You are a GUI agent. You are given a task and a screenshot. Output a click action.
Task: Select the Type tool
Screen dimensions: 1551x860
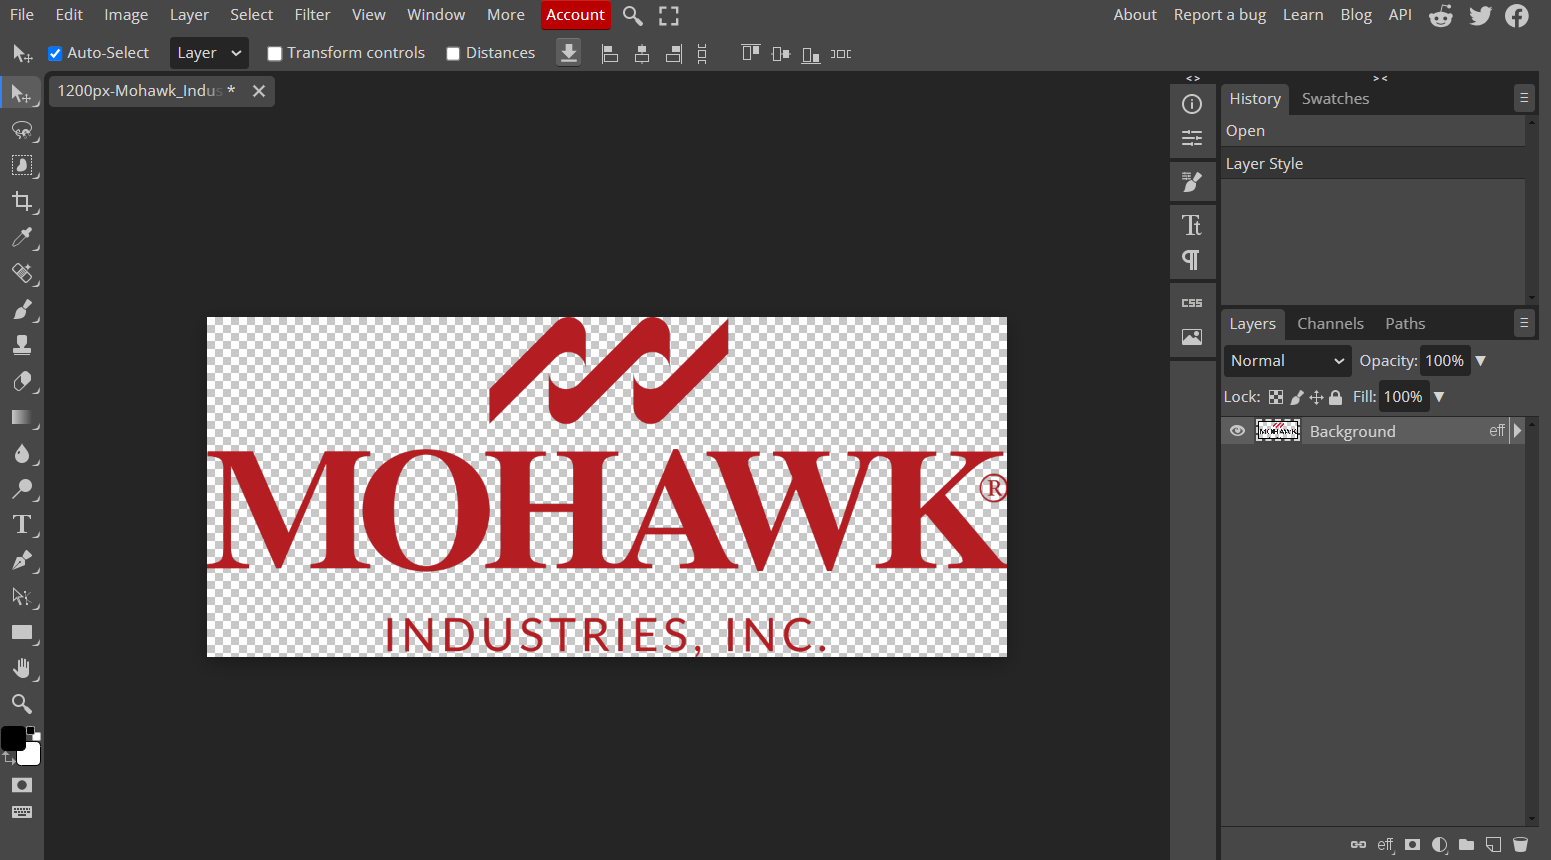point(21,525)
